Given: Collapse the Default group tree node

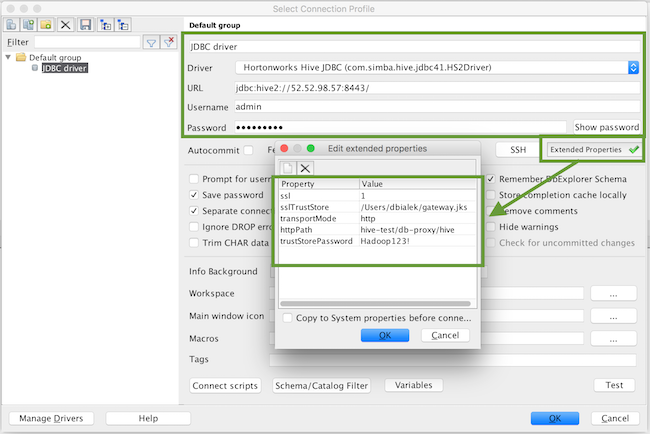Looking at the screenshot, I should coord(8,57).
